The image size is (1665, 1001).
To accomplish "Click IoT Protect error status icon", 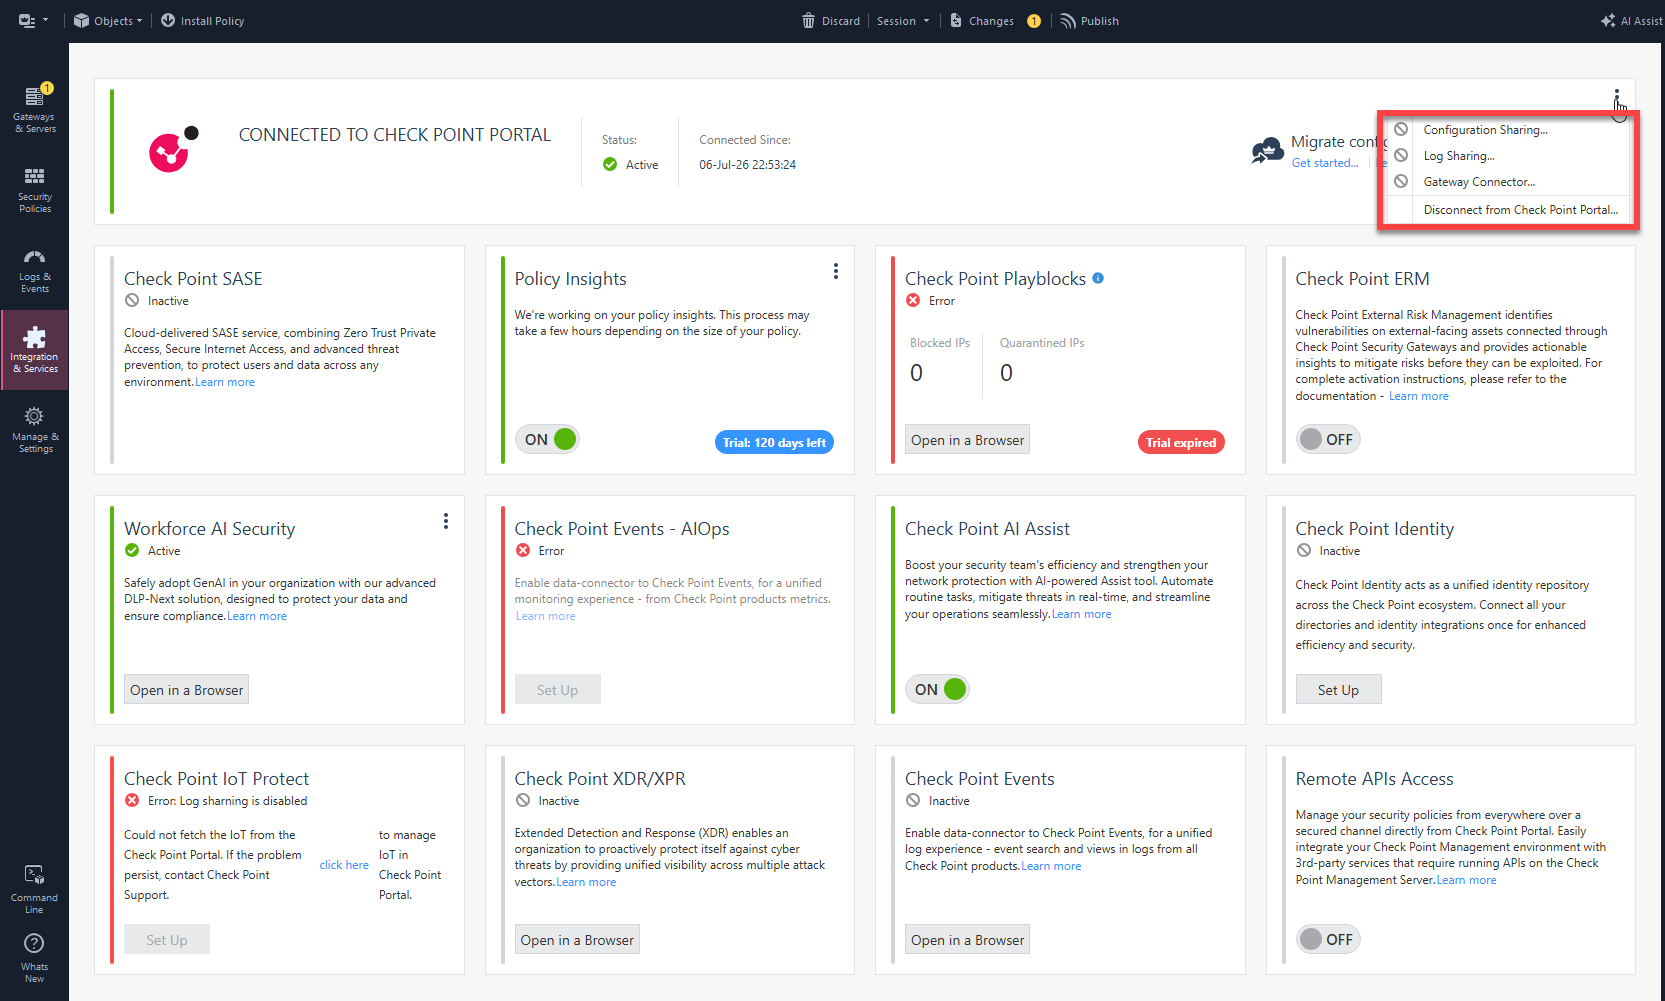I will click(132, 800).
